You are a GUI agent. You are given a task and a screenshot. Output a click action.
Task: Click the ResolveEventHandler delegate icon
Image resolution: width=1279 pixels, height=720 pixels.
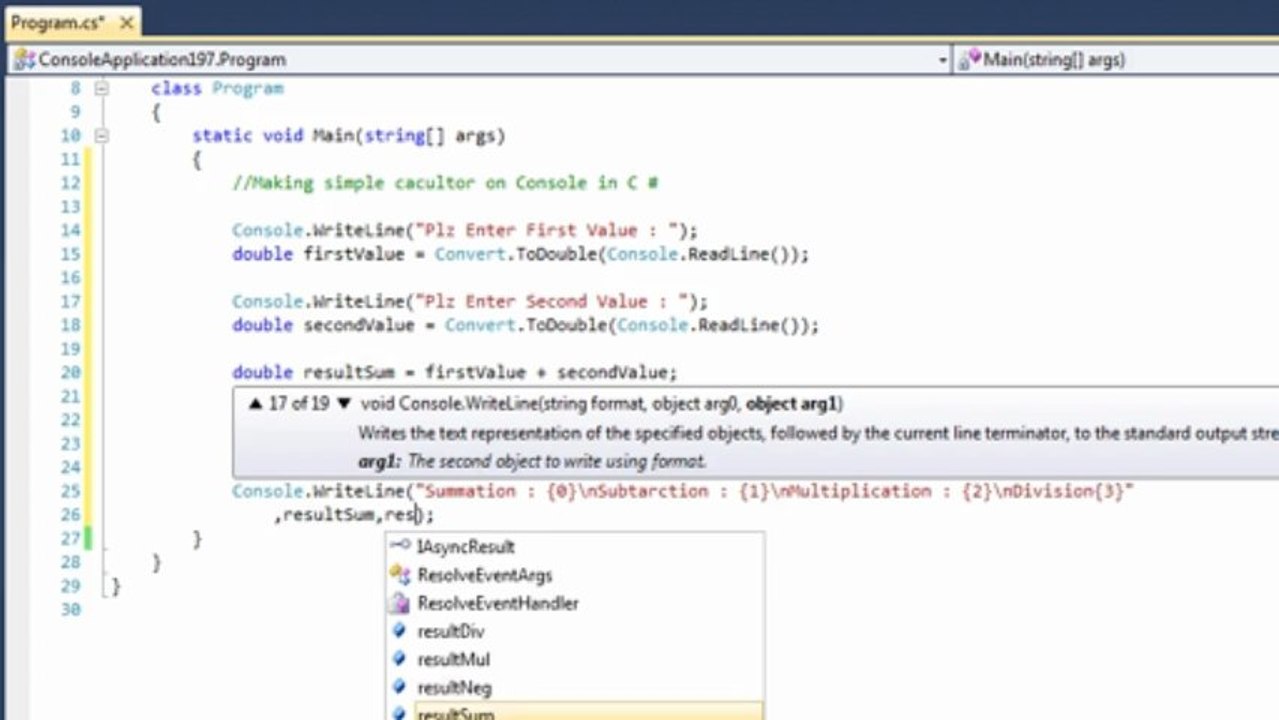tap(400, 603)
